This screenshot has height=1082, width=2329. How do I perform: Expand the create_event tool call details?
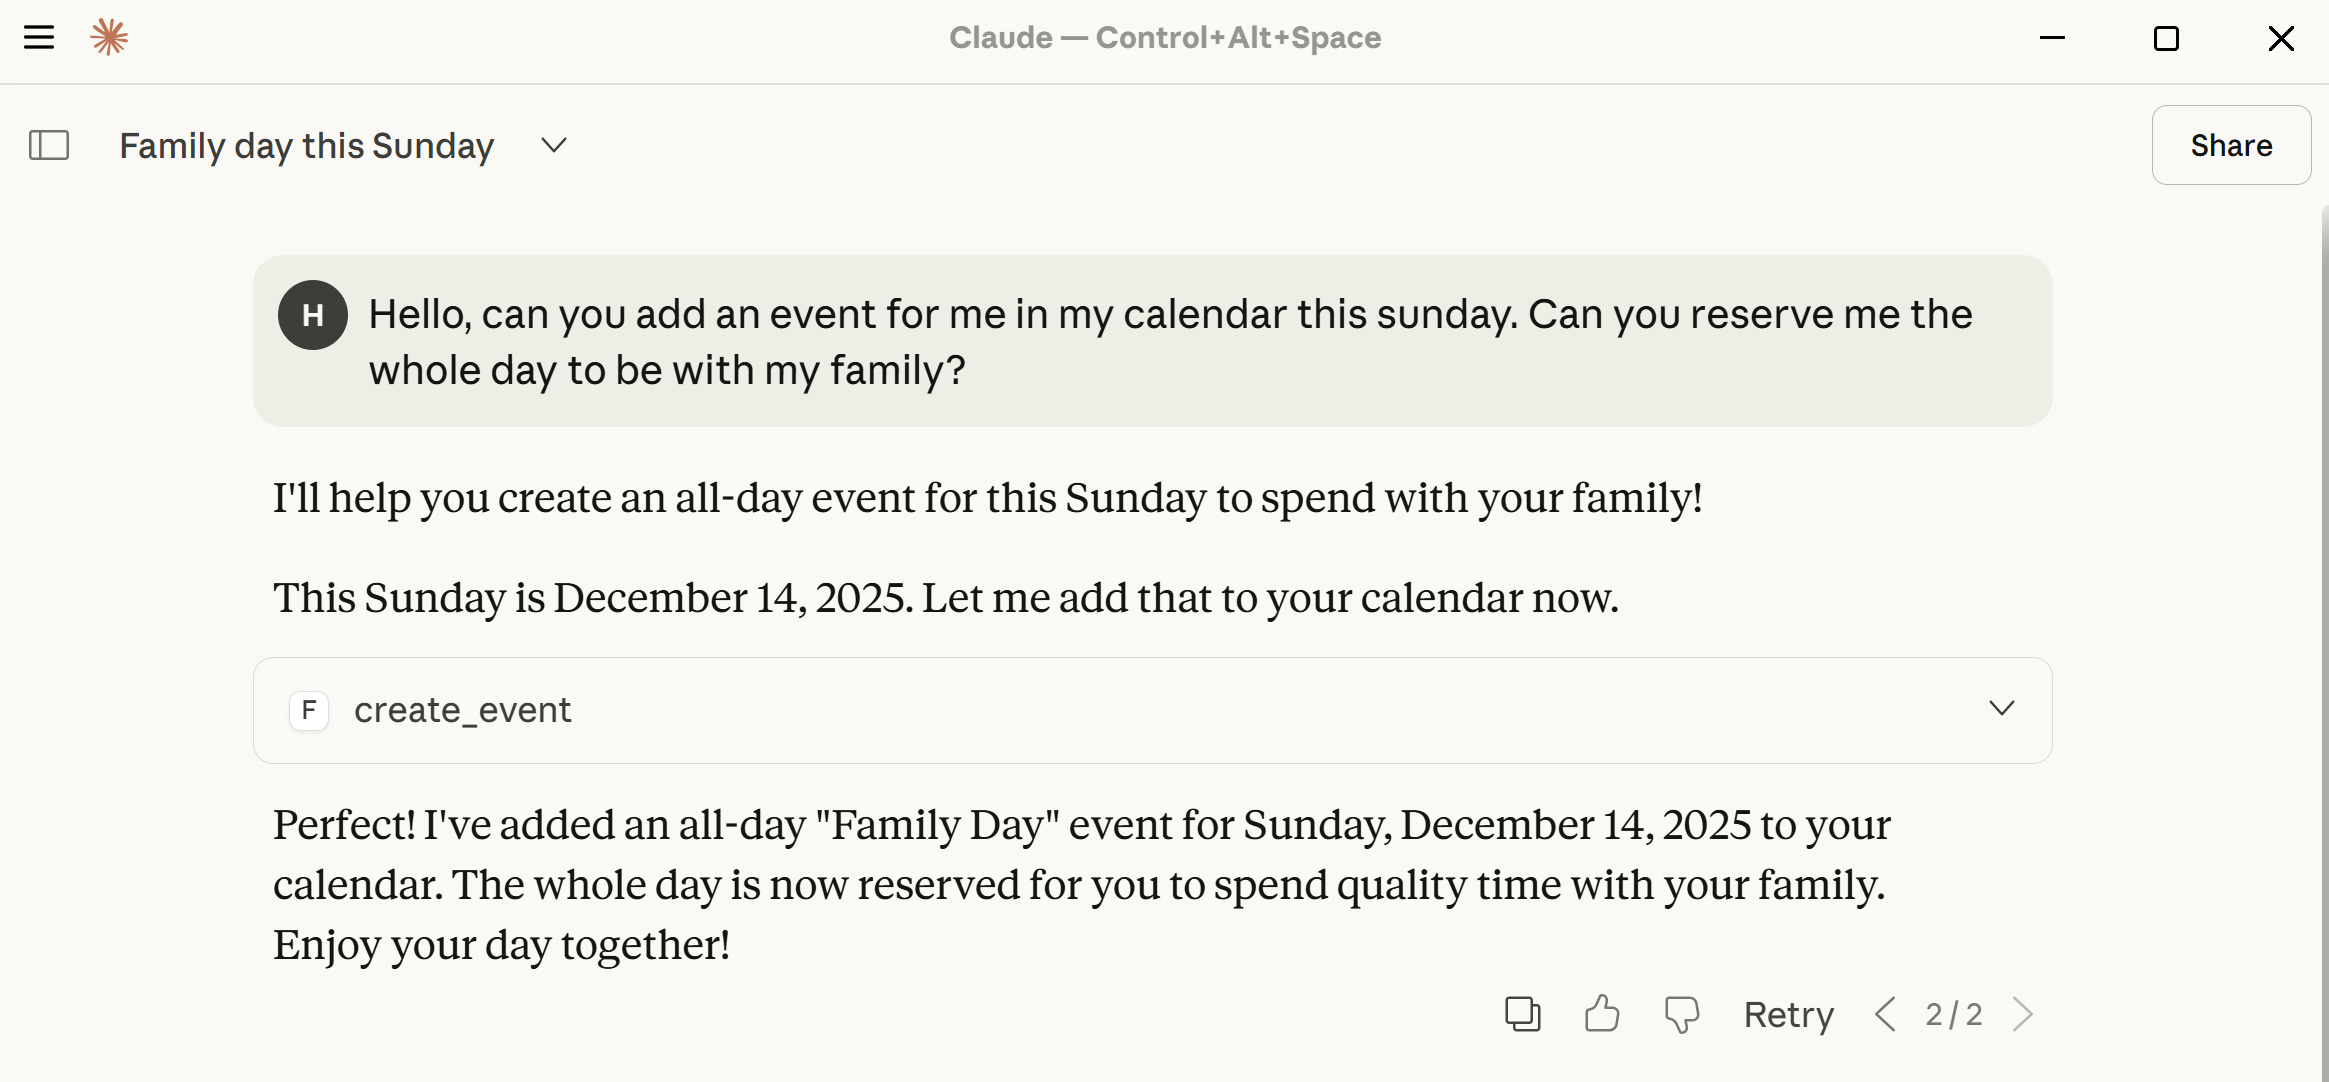tap(2001, 709)
